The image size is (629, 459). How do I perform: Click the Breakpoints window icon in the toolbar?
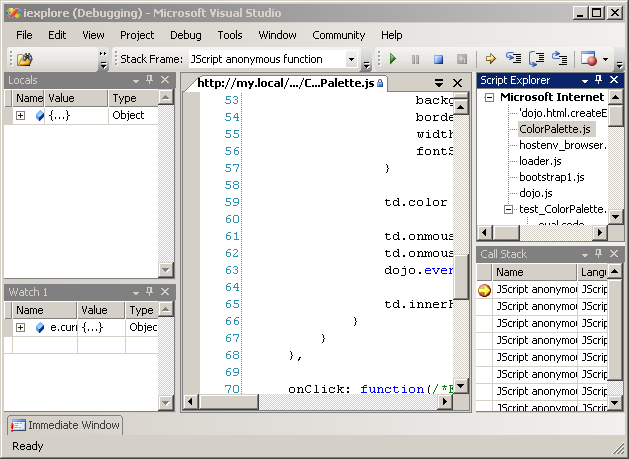coord(589,59)
